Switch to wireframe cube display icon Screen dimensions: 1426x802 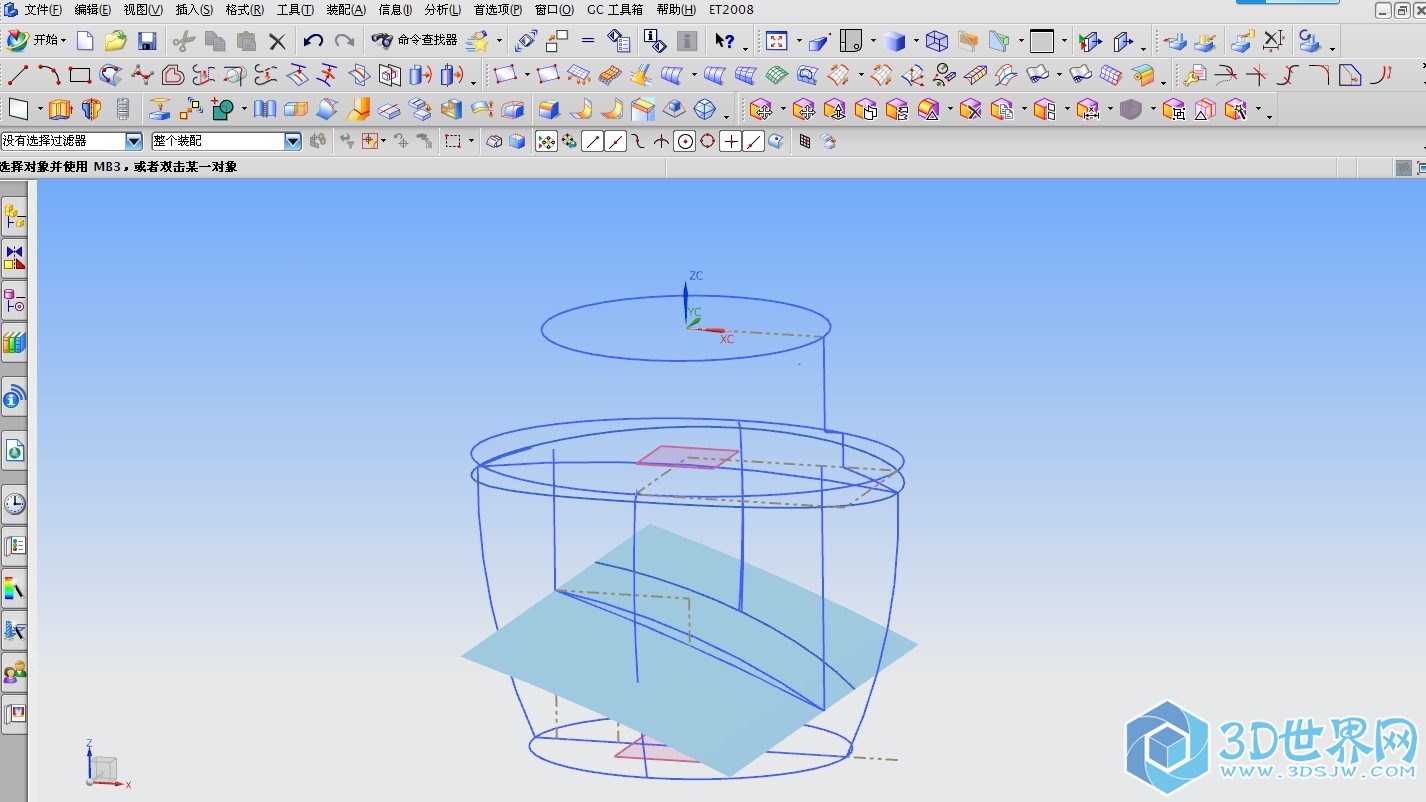pos(937,41)
